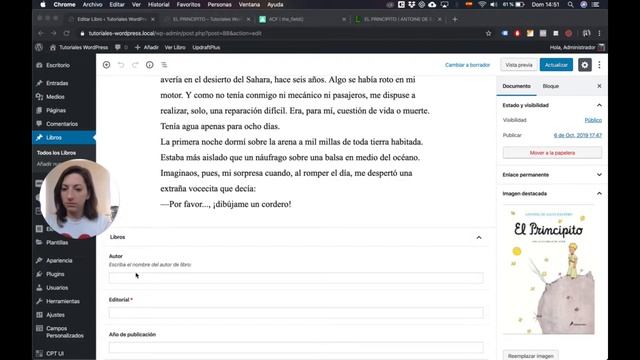Open Ajustes in the sidebar

tap(56, 315)
